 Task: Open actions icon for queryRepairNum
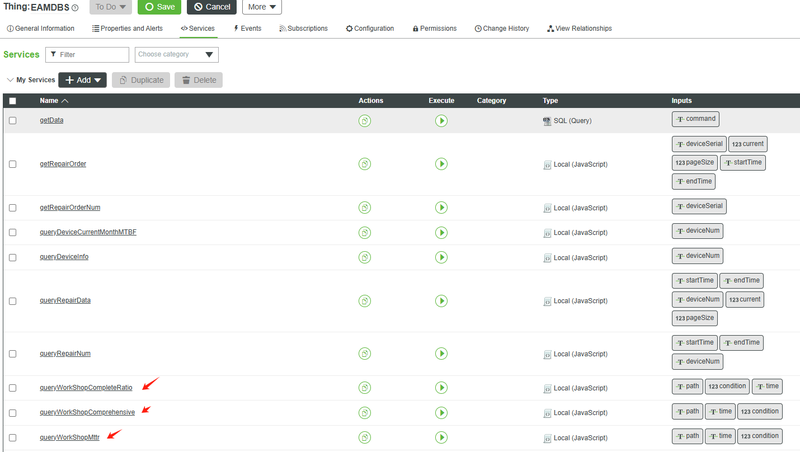click(364, 354)
